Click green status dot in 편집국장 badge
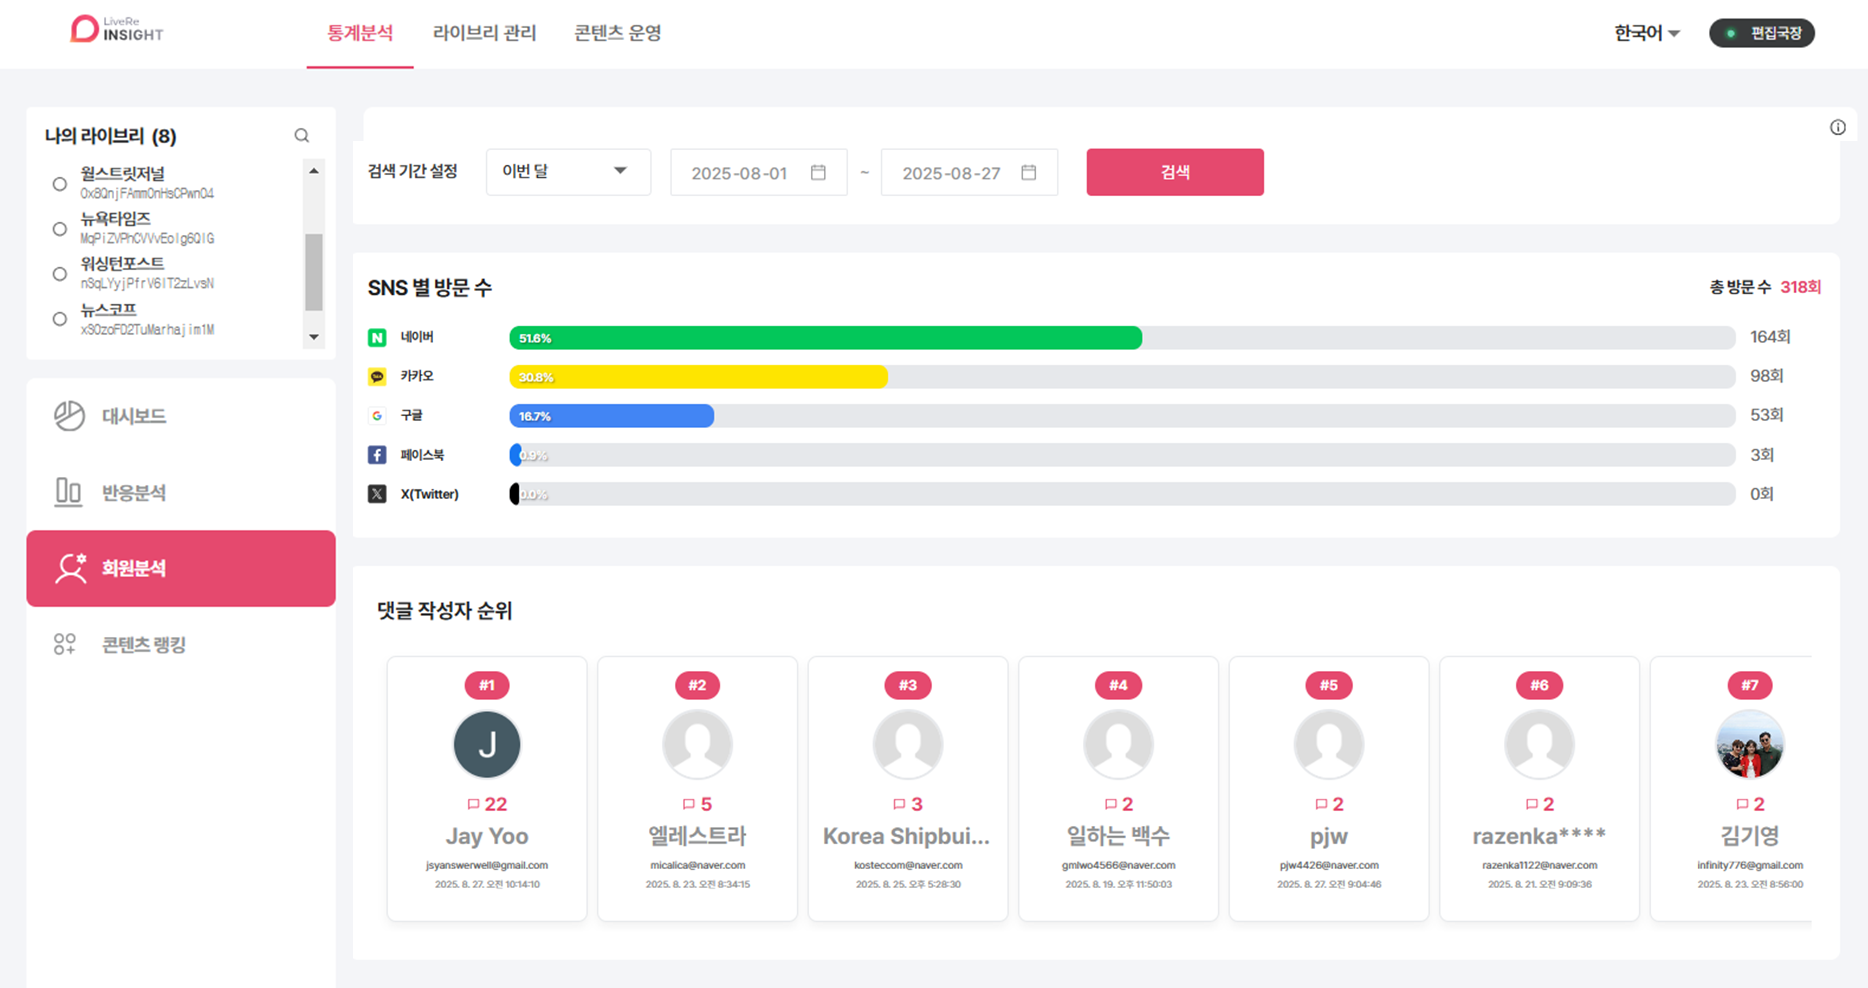The image size is (1868, 988). click(x=1731, y=33)
